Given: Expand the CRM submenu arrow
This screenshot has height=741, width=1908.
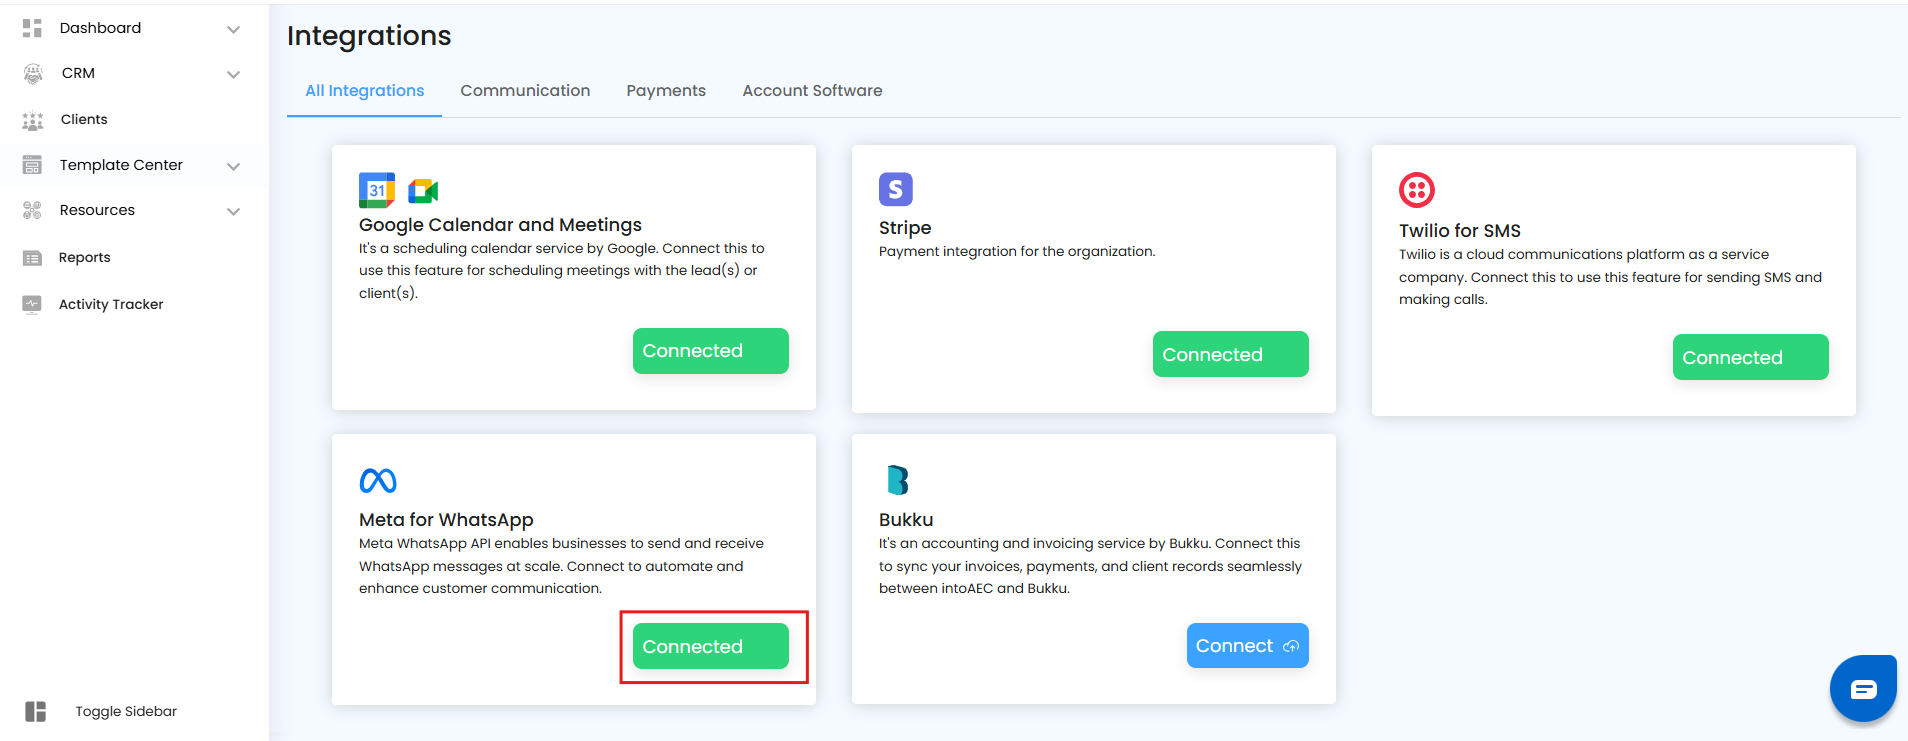Looking at the screenshot, I should click(233, 74).
